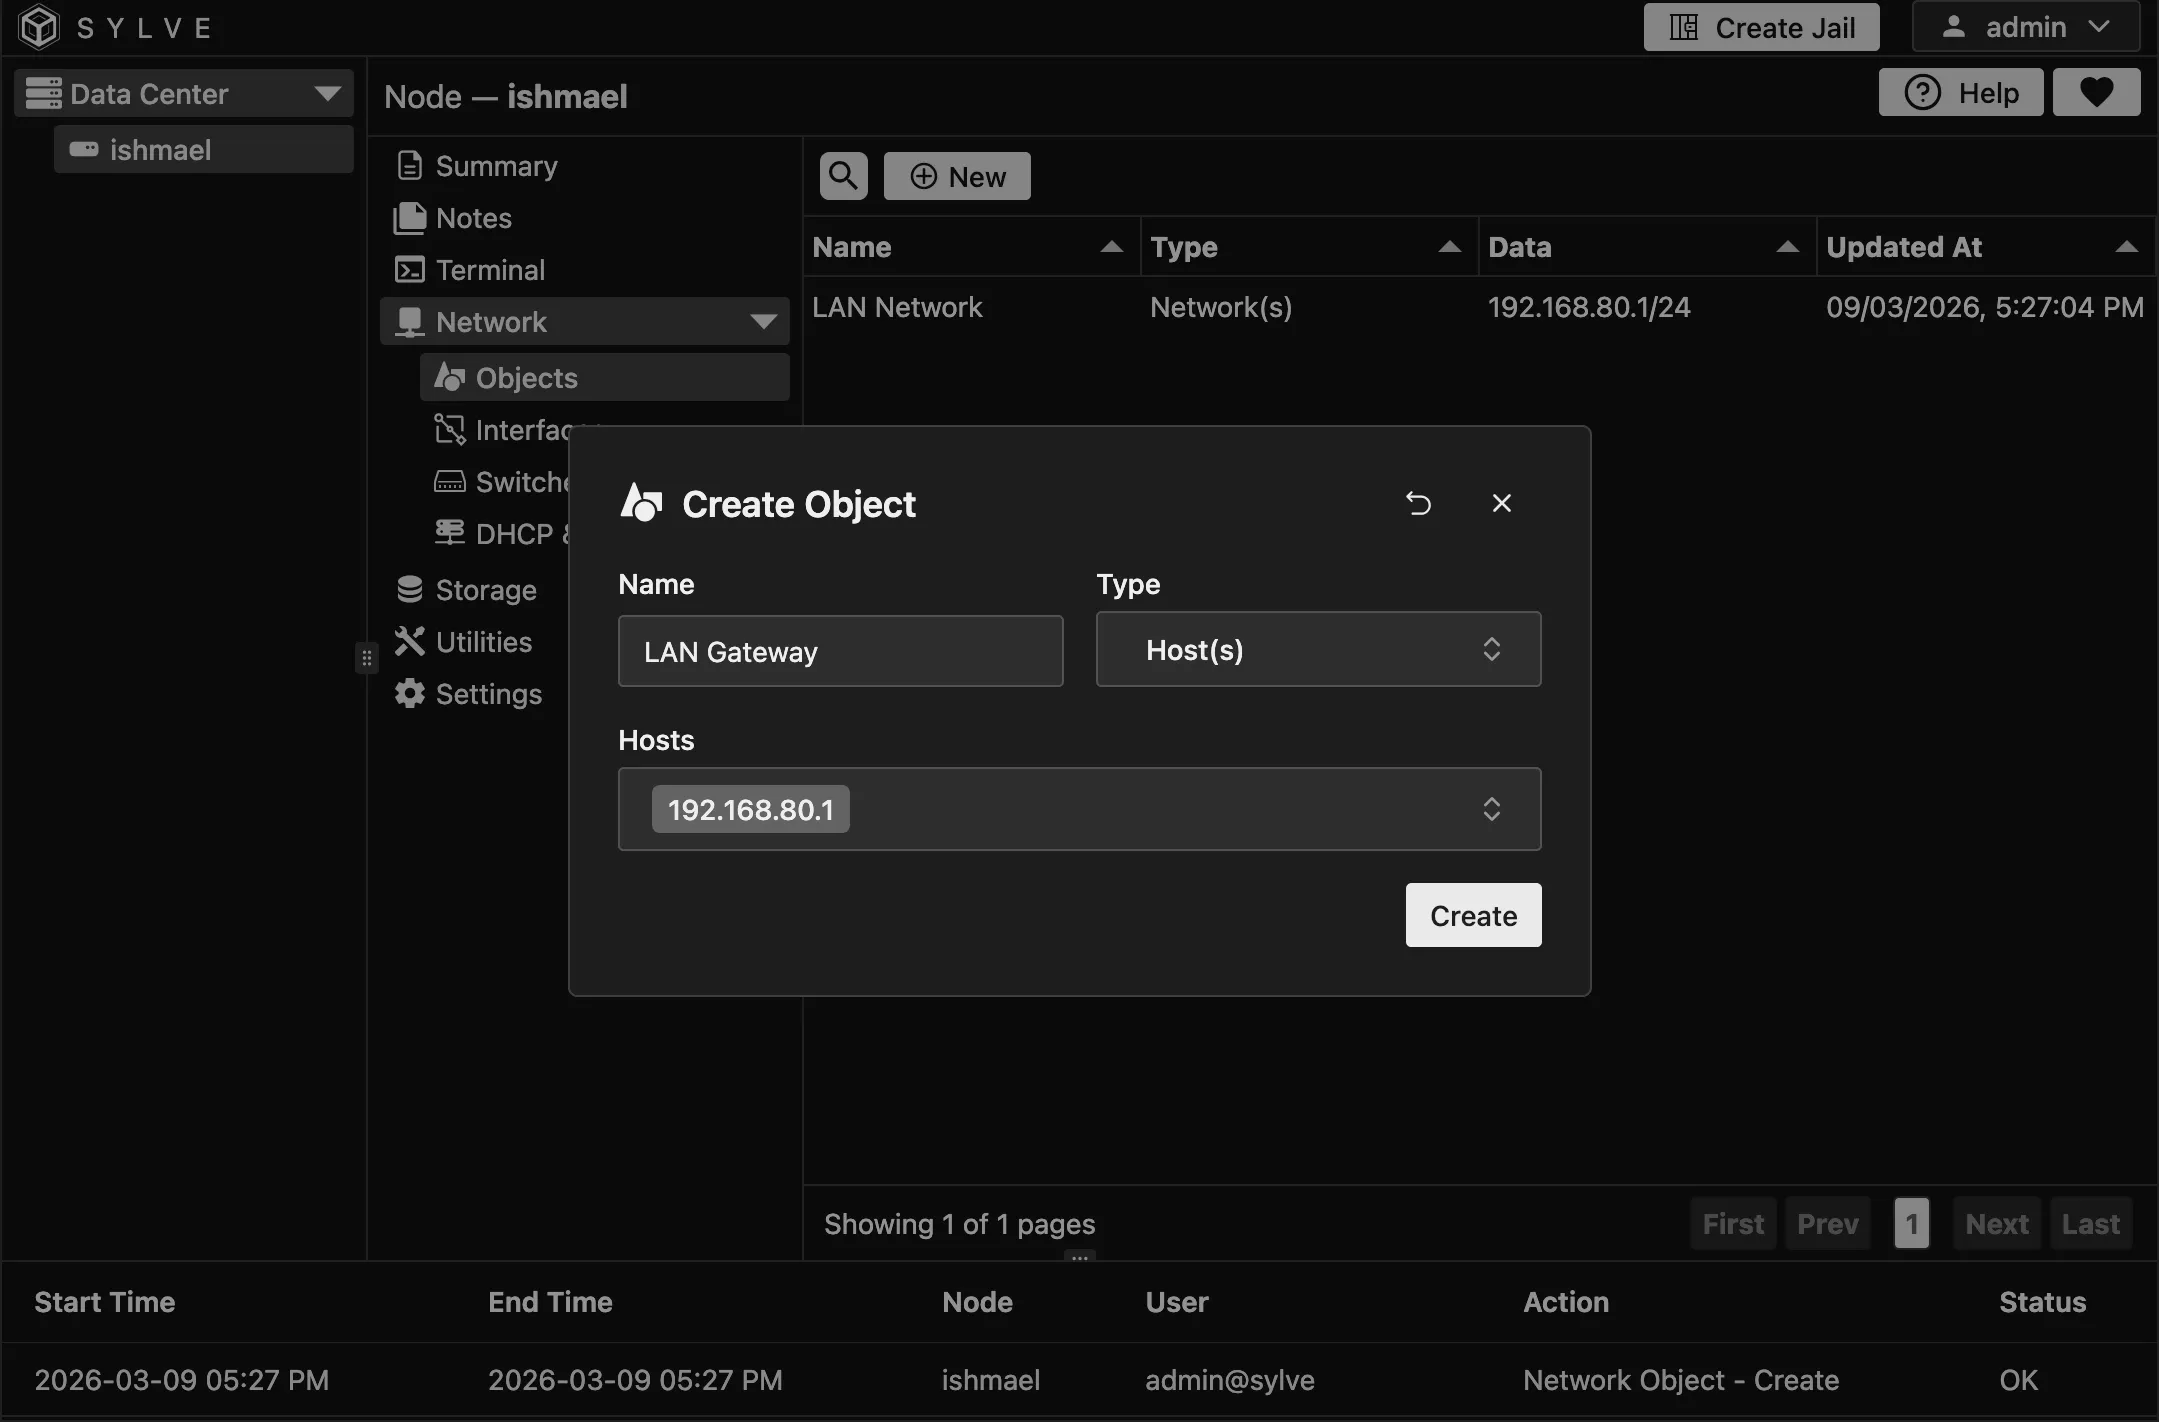This screenshot has width=2160, height=1422.
Task: Close the Create Object dialog
Action: 1502,503
